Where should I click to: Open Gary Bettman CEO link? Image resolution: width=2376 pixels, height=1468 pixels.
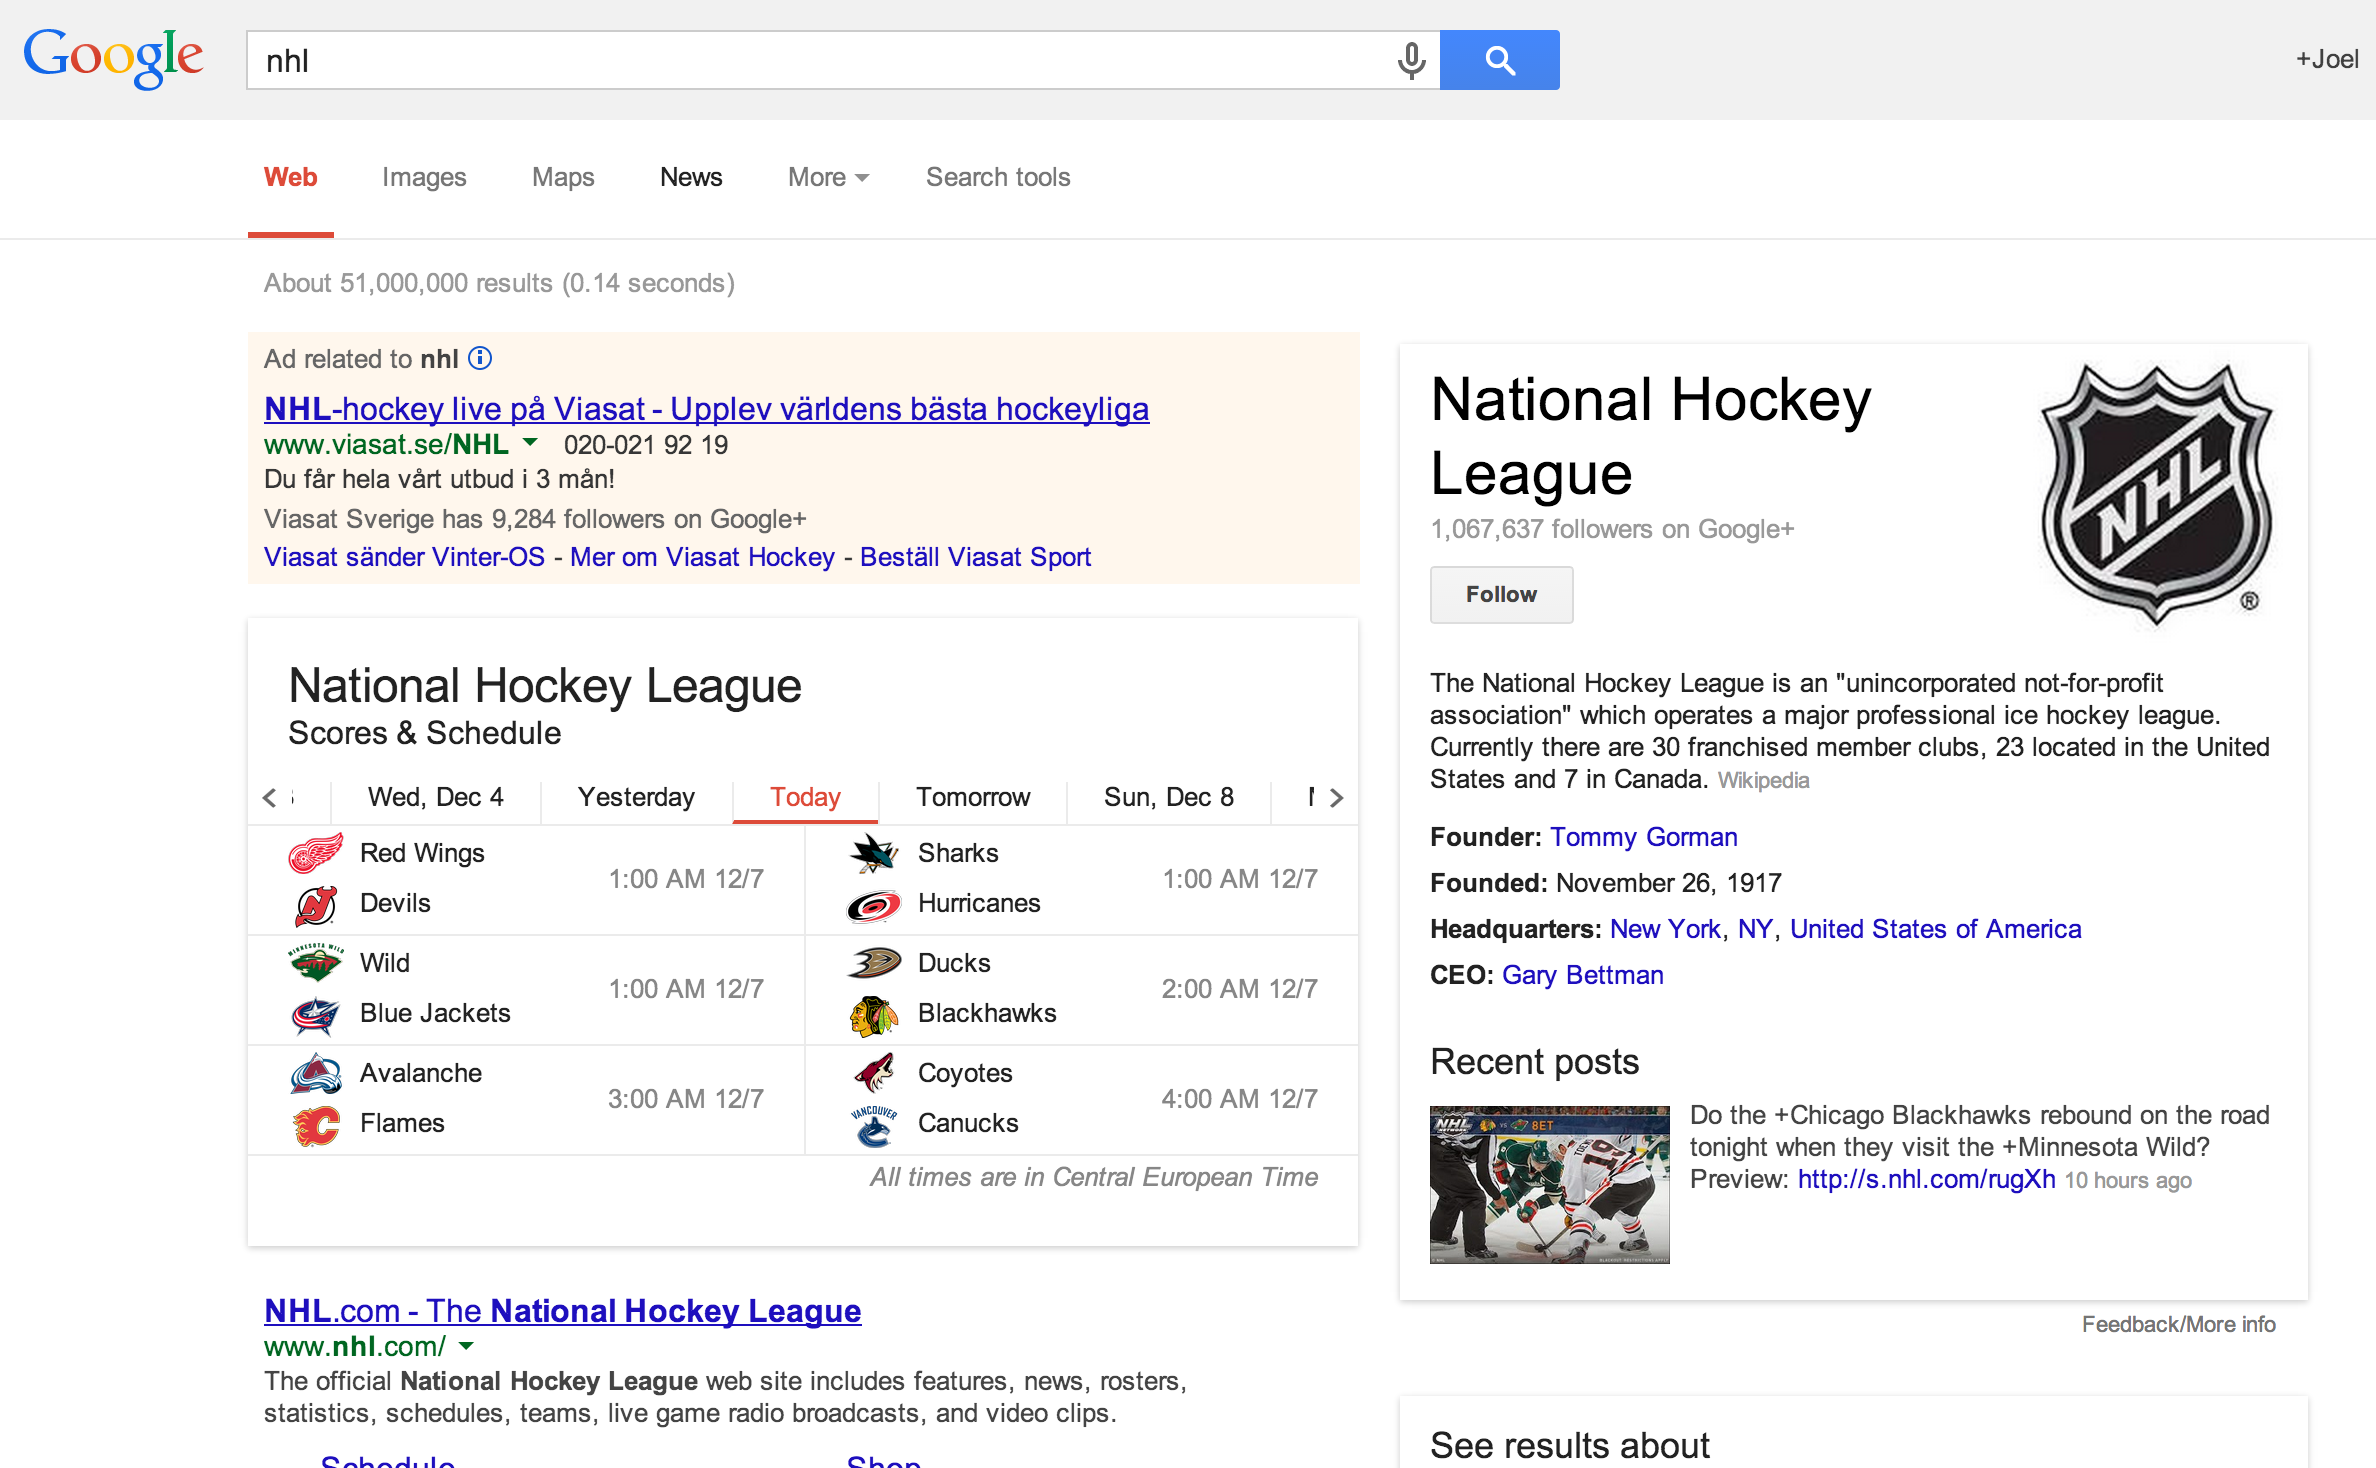click(x=1582, y=975)
